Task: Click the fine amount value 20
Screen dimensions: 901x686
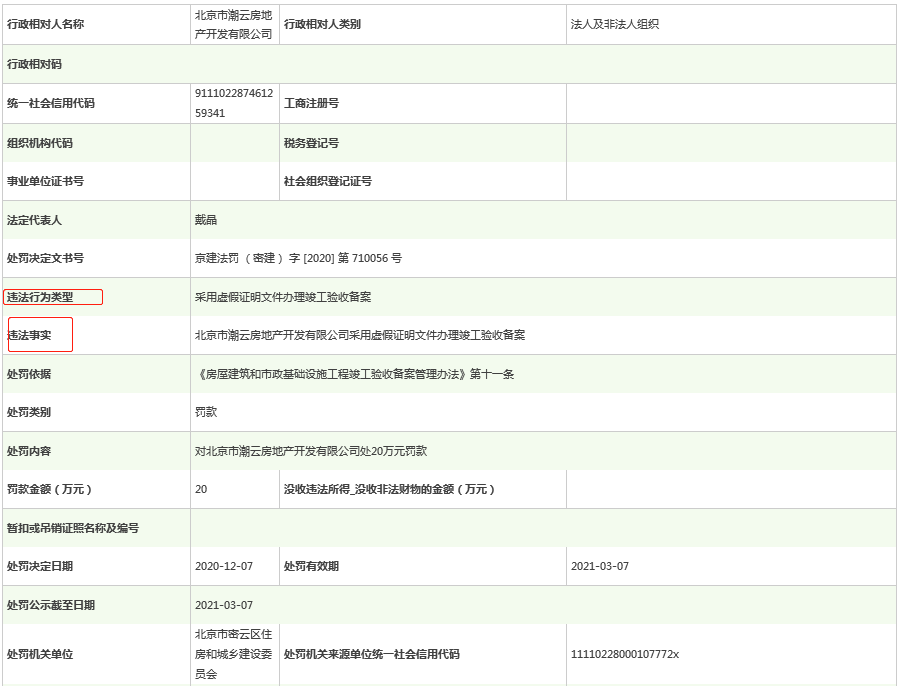Action: click(x=201, y=489)
